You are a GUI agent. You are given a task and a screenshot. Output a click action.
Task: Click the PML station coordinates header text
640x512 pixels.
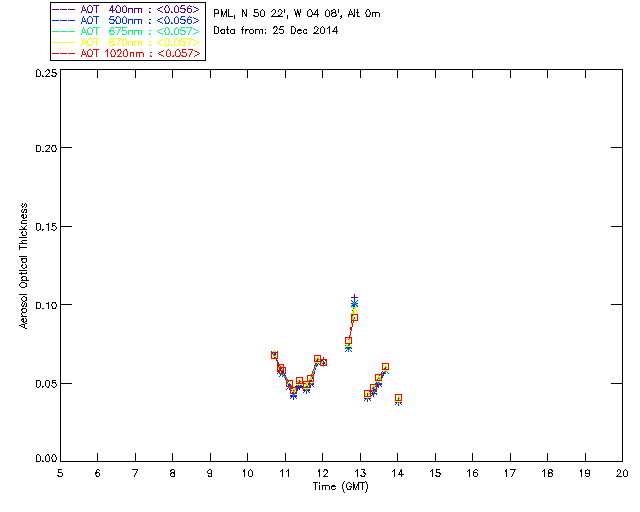(297, 13)
